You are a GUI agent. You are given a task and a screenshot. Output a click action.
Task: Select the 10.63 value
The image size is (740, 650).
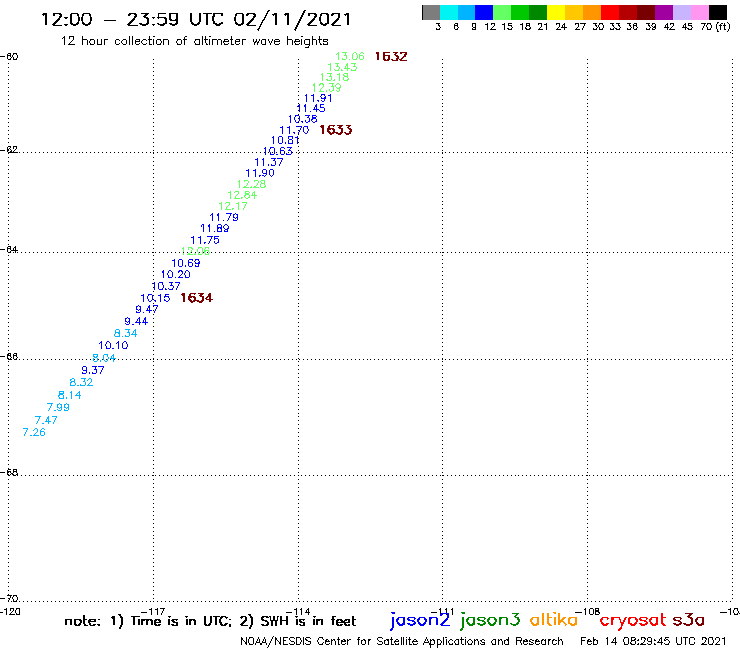[x=278, y=151]
